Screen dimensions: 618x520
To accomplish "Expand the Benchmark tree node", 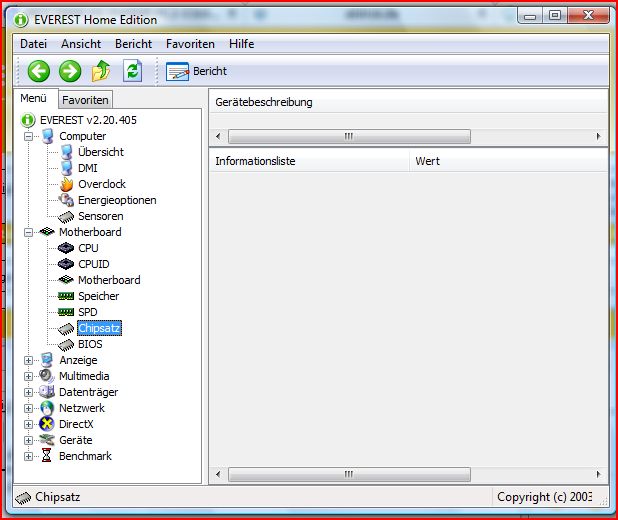I will click(28, 456).
